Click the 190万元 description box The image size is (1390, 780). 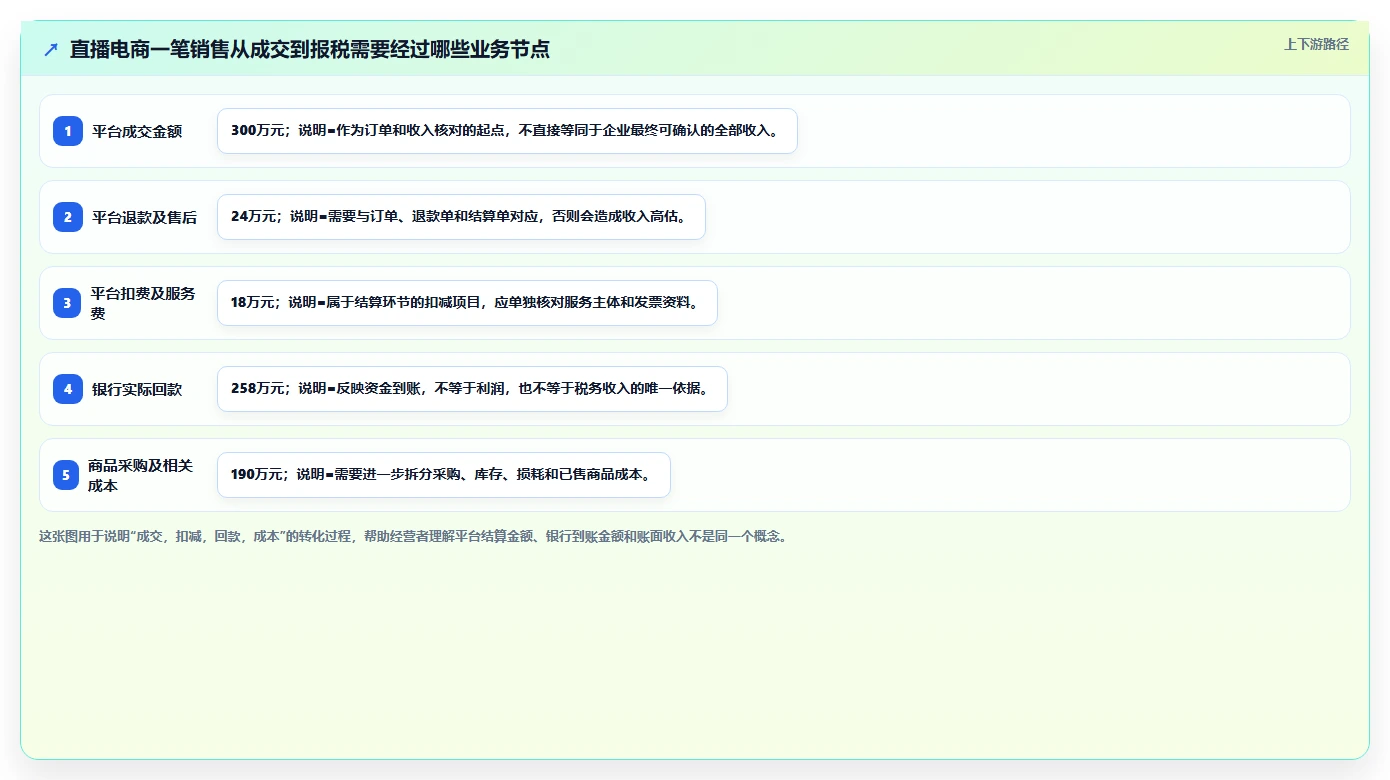coord(443,475)
